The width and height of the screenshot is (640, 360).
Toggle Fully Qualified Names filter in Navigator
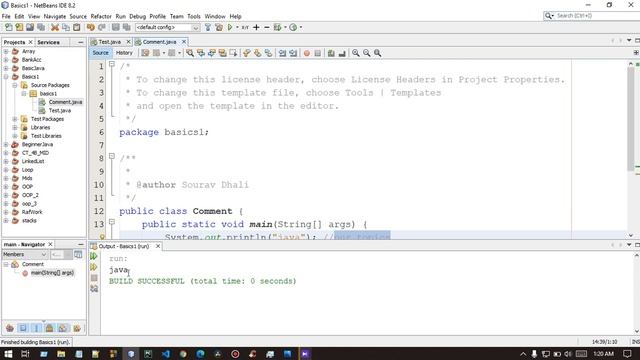tap(77, 328)
